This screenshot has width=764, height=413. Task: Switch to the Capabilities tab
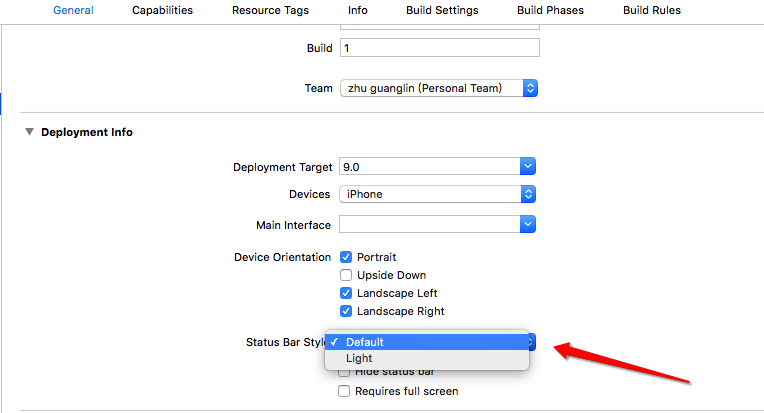(162, 11)
